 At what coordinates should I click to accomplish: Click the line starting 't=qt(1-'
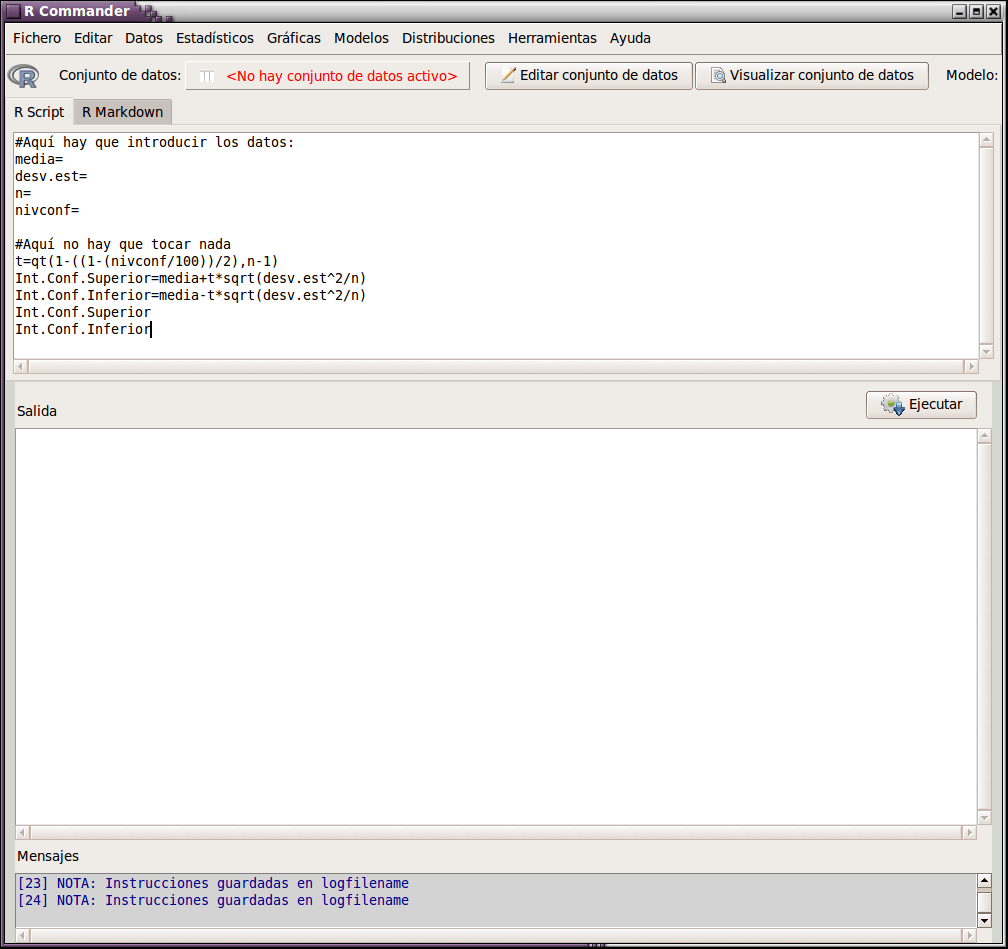147,261
